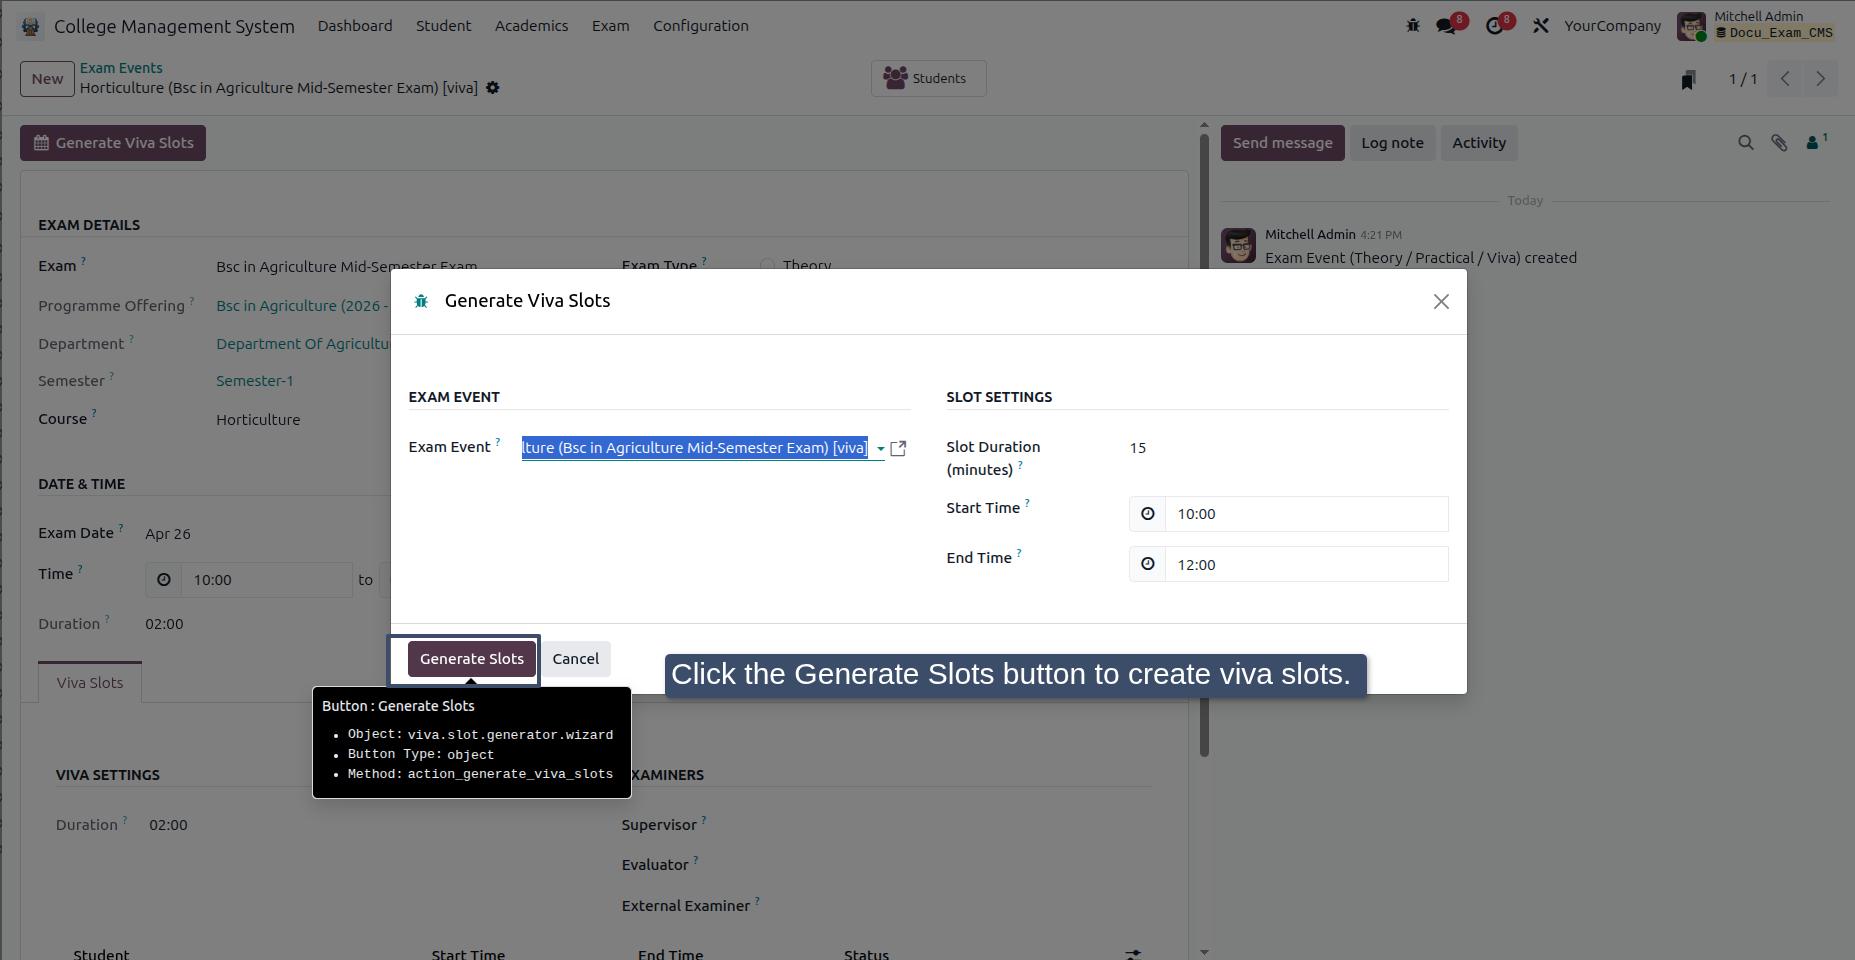
Task: Follow the Exam Events breadcrumb link
Action: coord(121,68)
